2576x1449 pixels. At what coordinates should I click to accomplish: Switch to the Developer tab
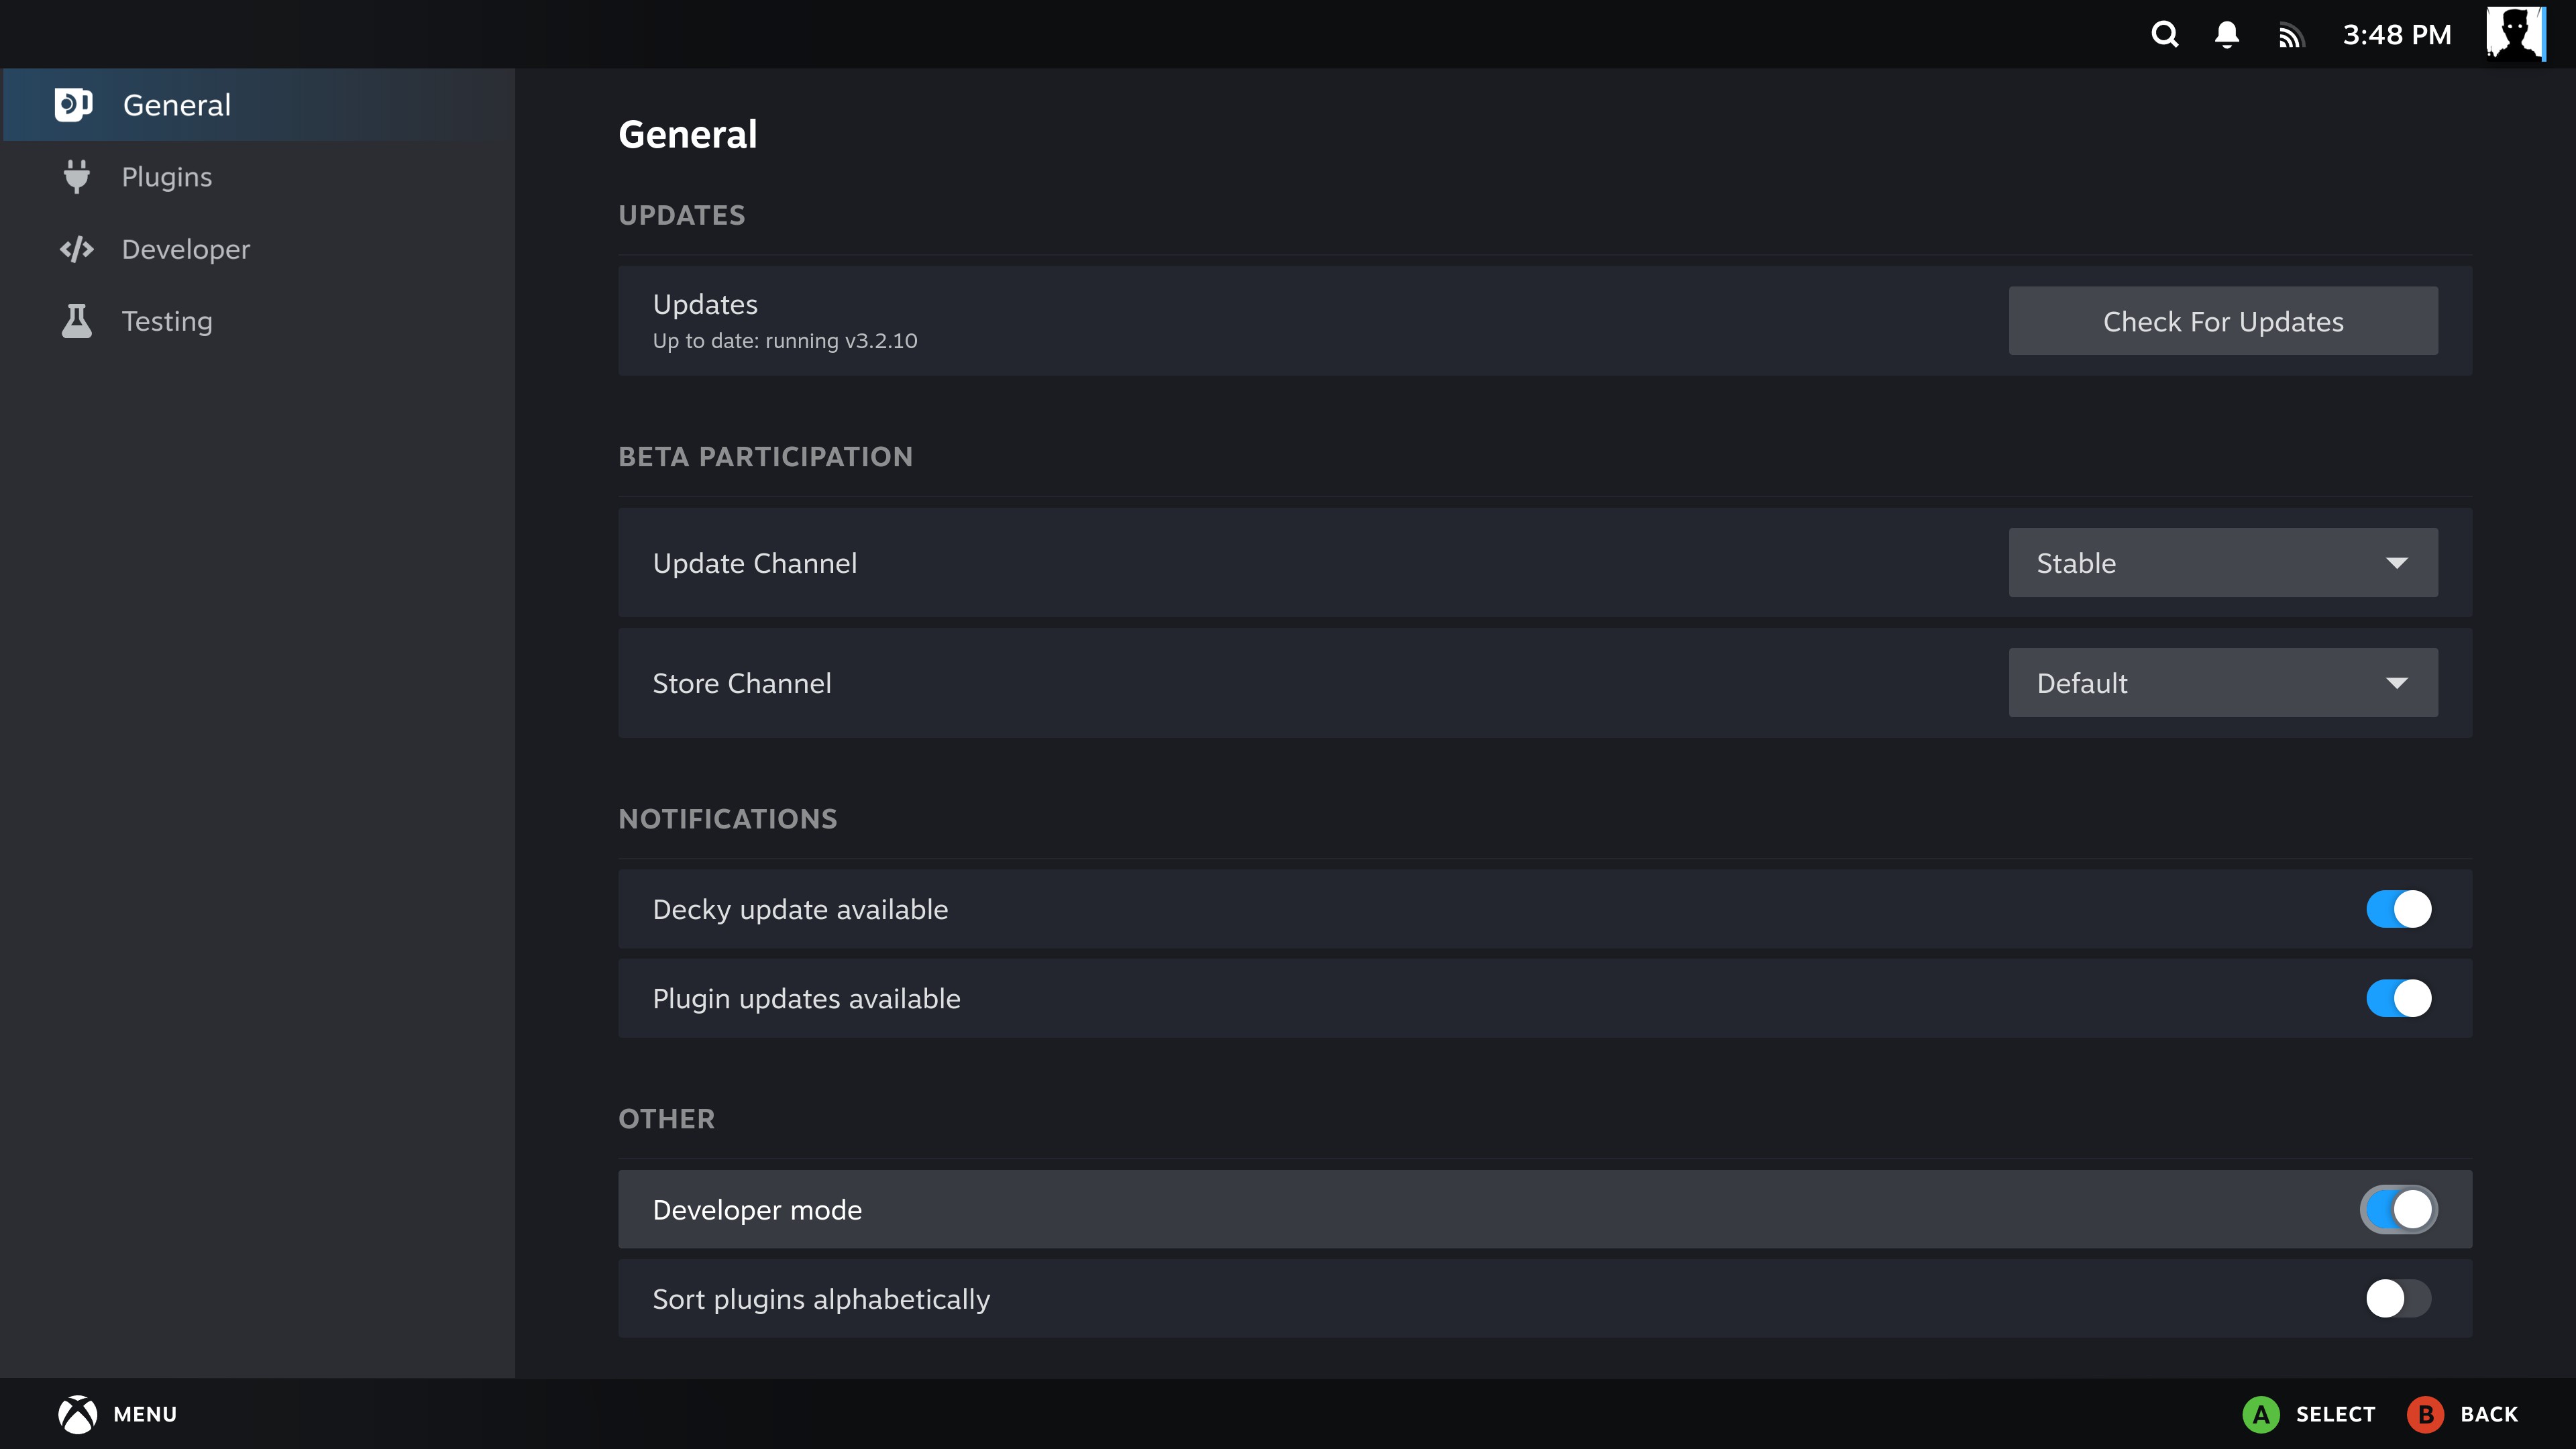pos(259,248)
